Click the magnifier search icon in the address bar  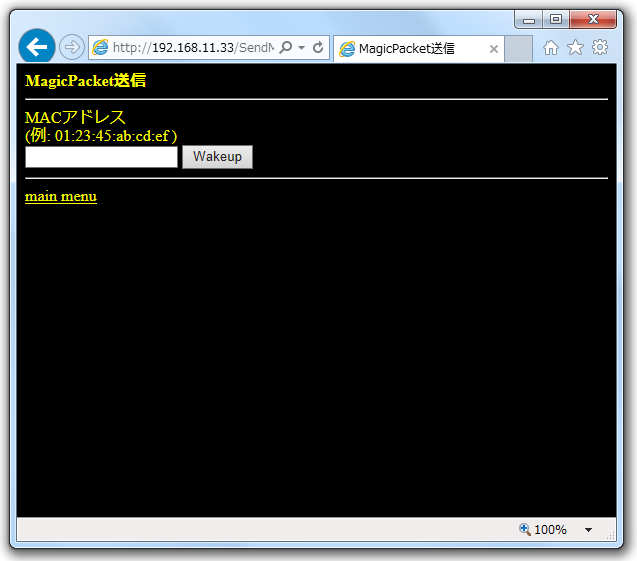click(286, 47)
